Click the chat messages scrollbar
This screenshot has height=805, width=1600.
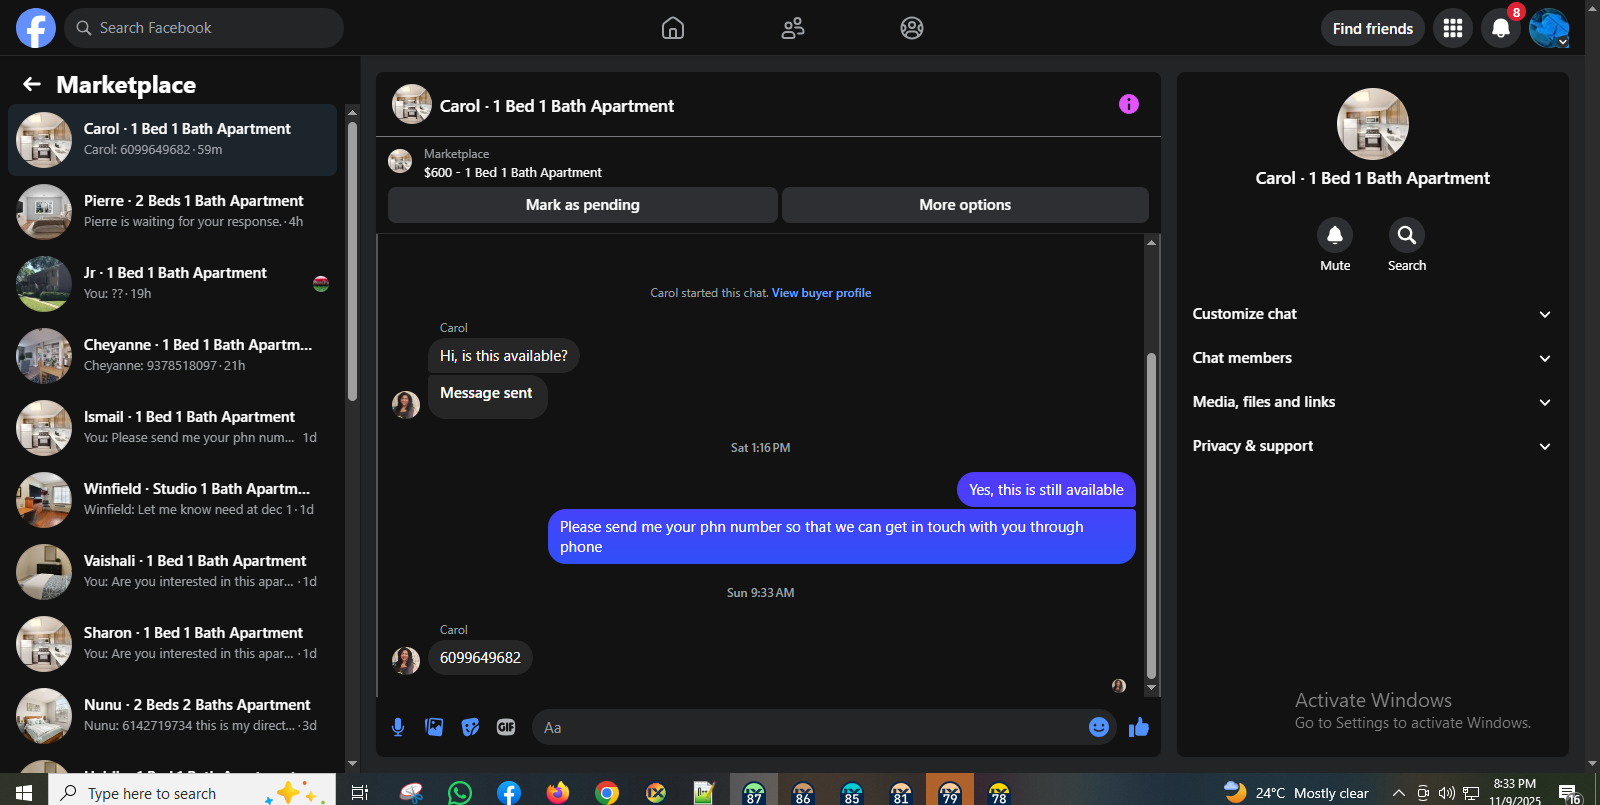(x=1151, y=515)
